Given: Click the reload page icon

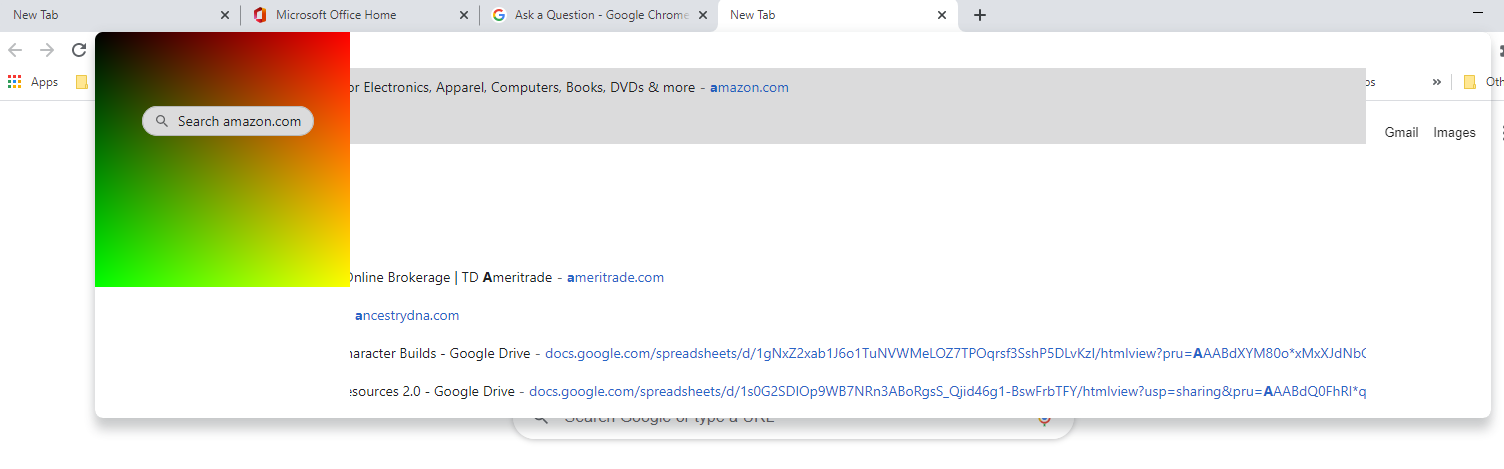Looking at the screenshot, I should [79, 50].
